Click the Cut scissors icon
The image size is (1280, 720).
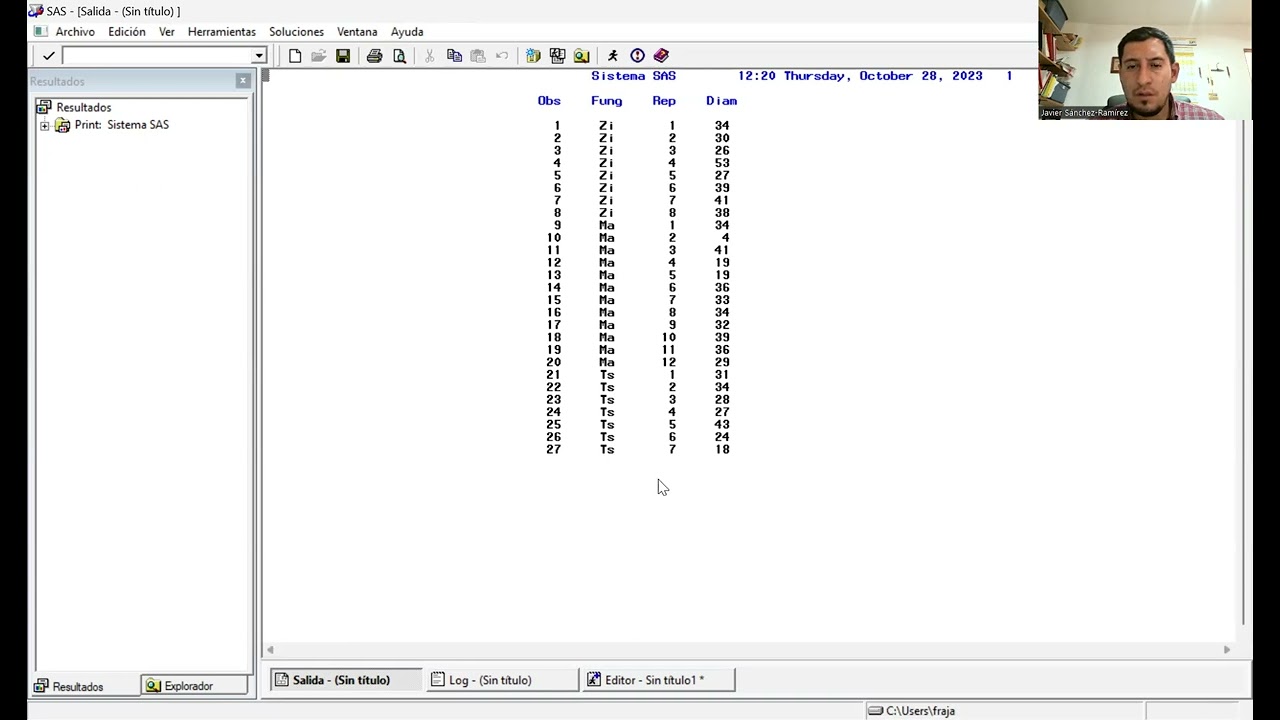430,56
